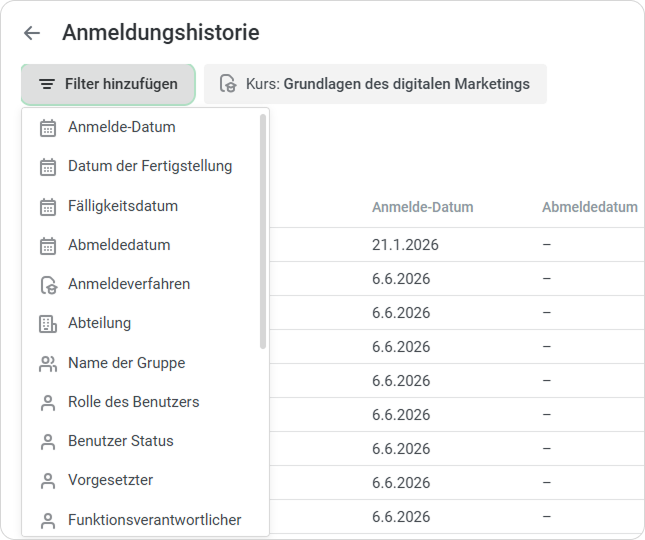This screenshot has width=645, height=540.
Task: Select Name der Gruppe filter
Action: (x=142, y=363)
